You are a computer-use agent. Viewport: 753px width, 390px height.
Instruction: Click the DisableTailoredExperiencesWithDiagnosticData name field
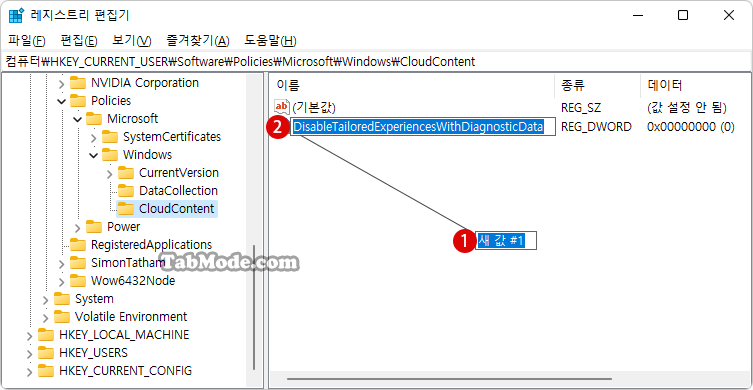tap(423, 127)
